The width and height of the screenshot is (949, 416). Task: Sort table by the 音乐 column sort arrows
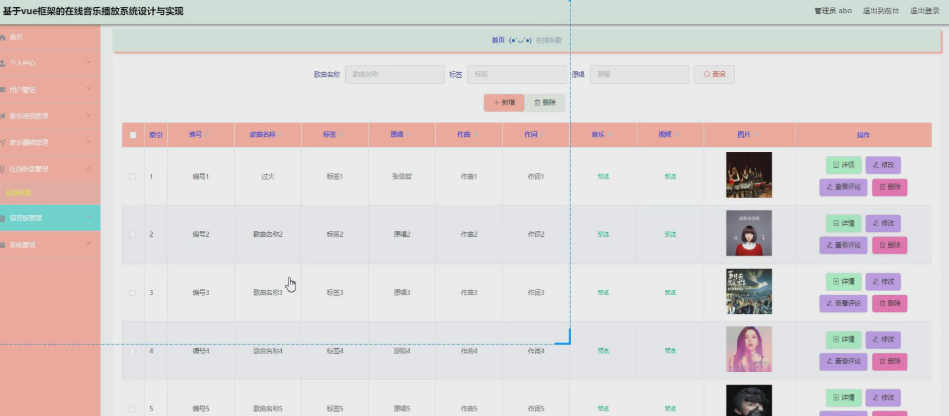click(x=610, y=135)
